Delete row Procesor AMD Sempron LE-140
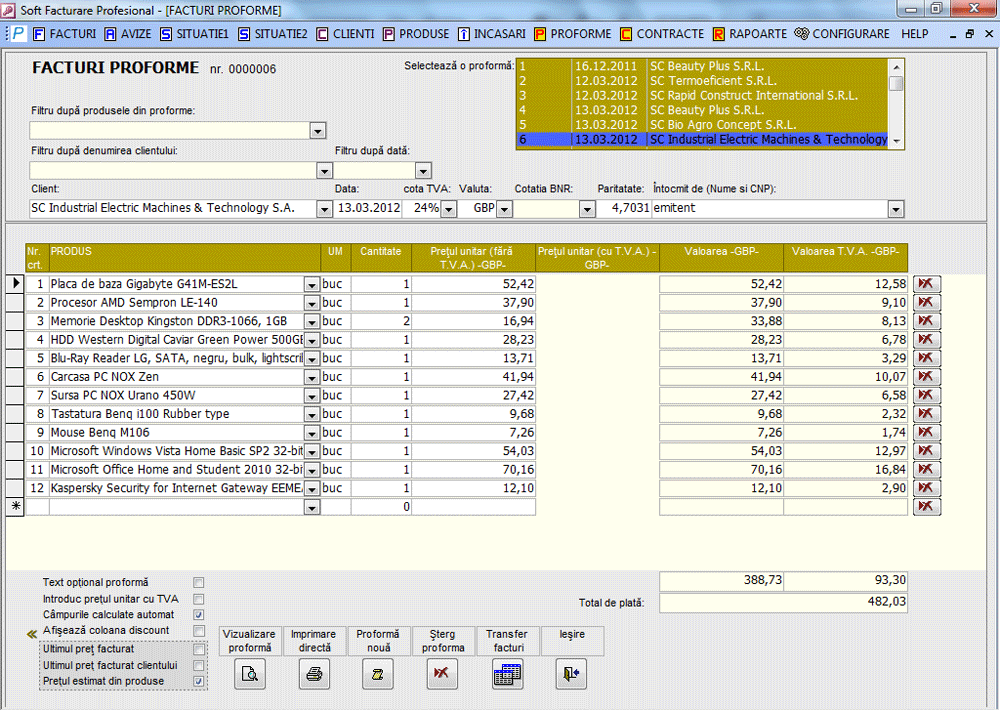Viewport: 1000px width, 711px height. (927, 303)
